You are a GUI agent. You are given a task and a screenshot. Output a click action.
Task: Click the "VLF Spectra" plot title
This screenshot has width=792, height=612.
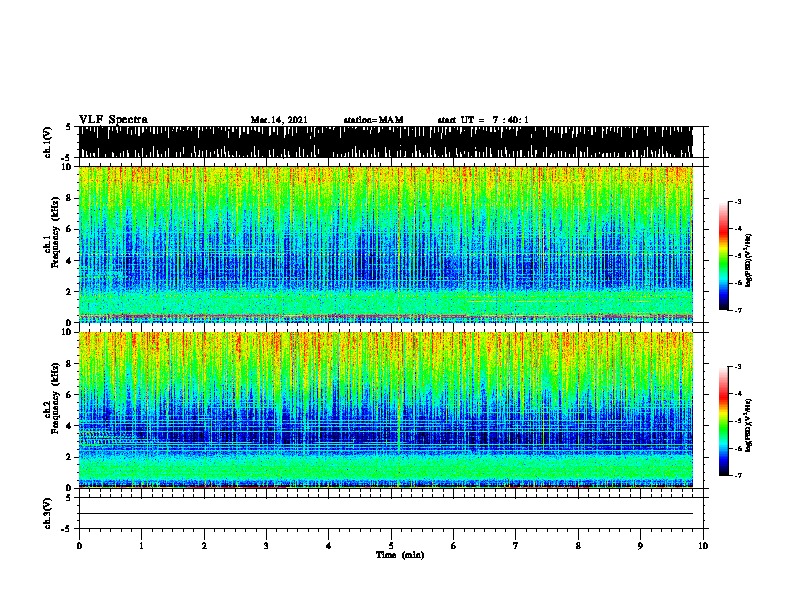point(113,120)
